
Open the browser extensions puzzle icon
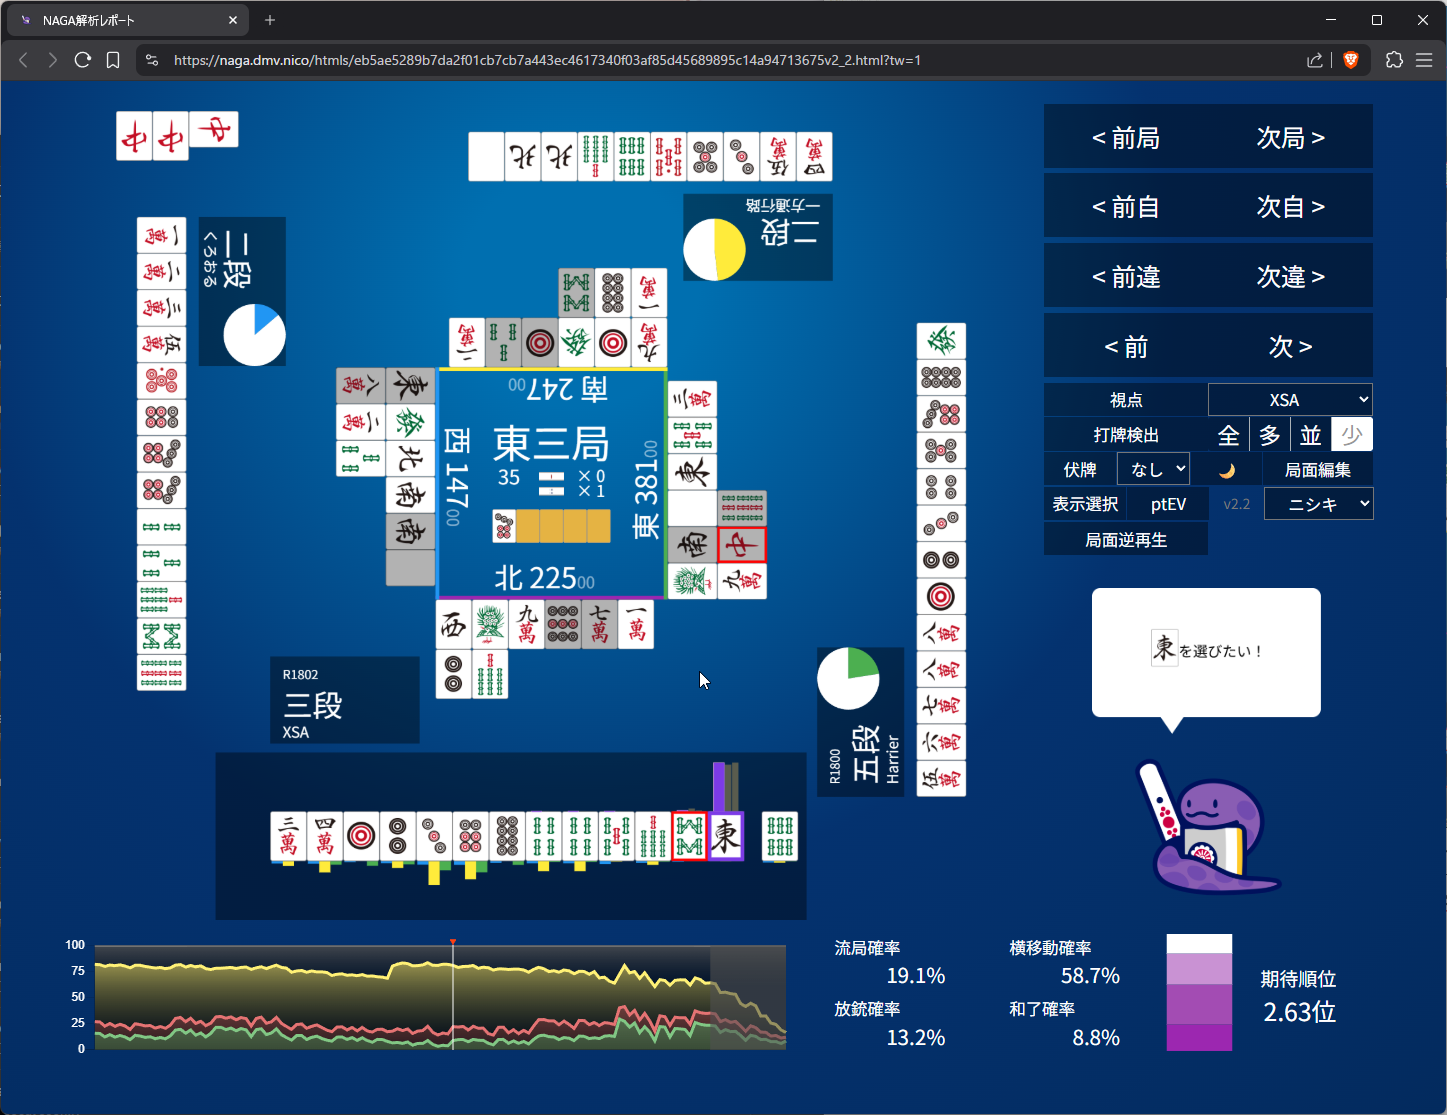coord(1394,60)
